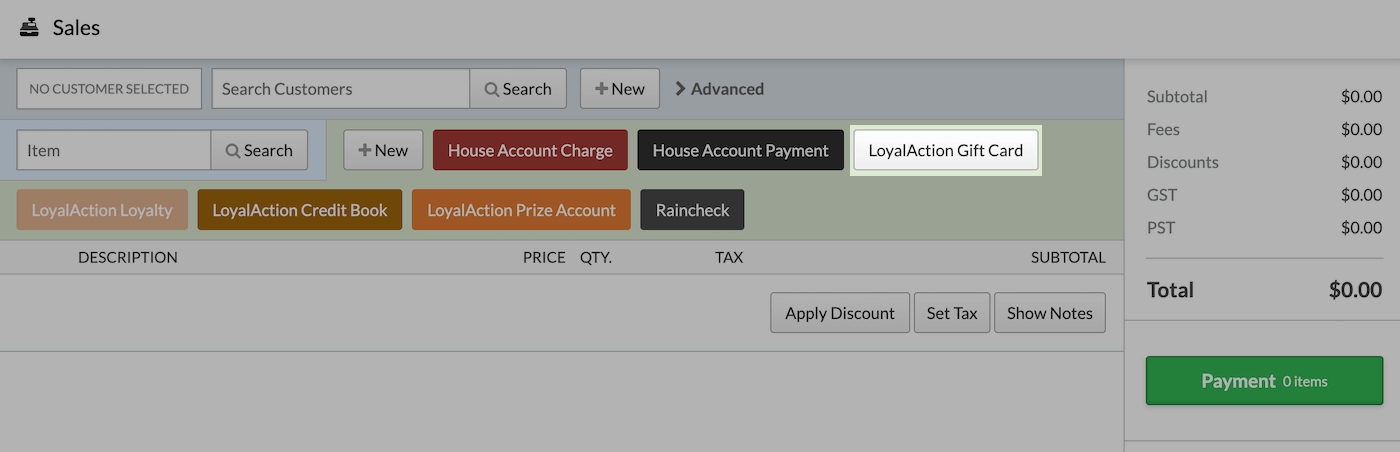
Task: Click the QTY. column header
Action: 596,257
